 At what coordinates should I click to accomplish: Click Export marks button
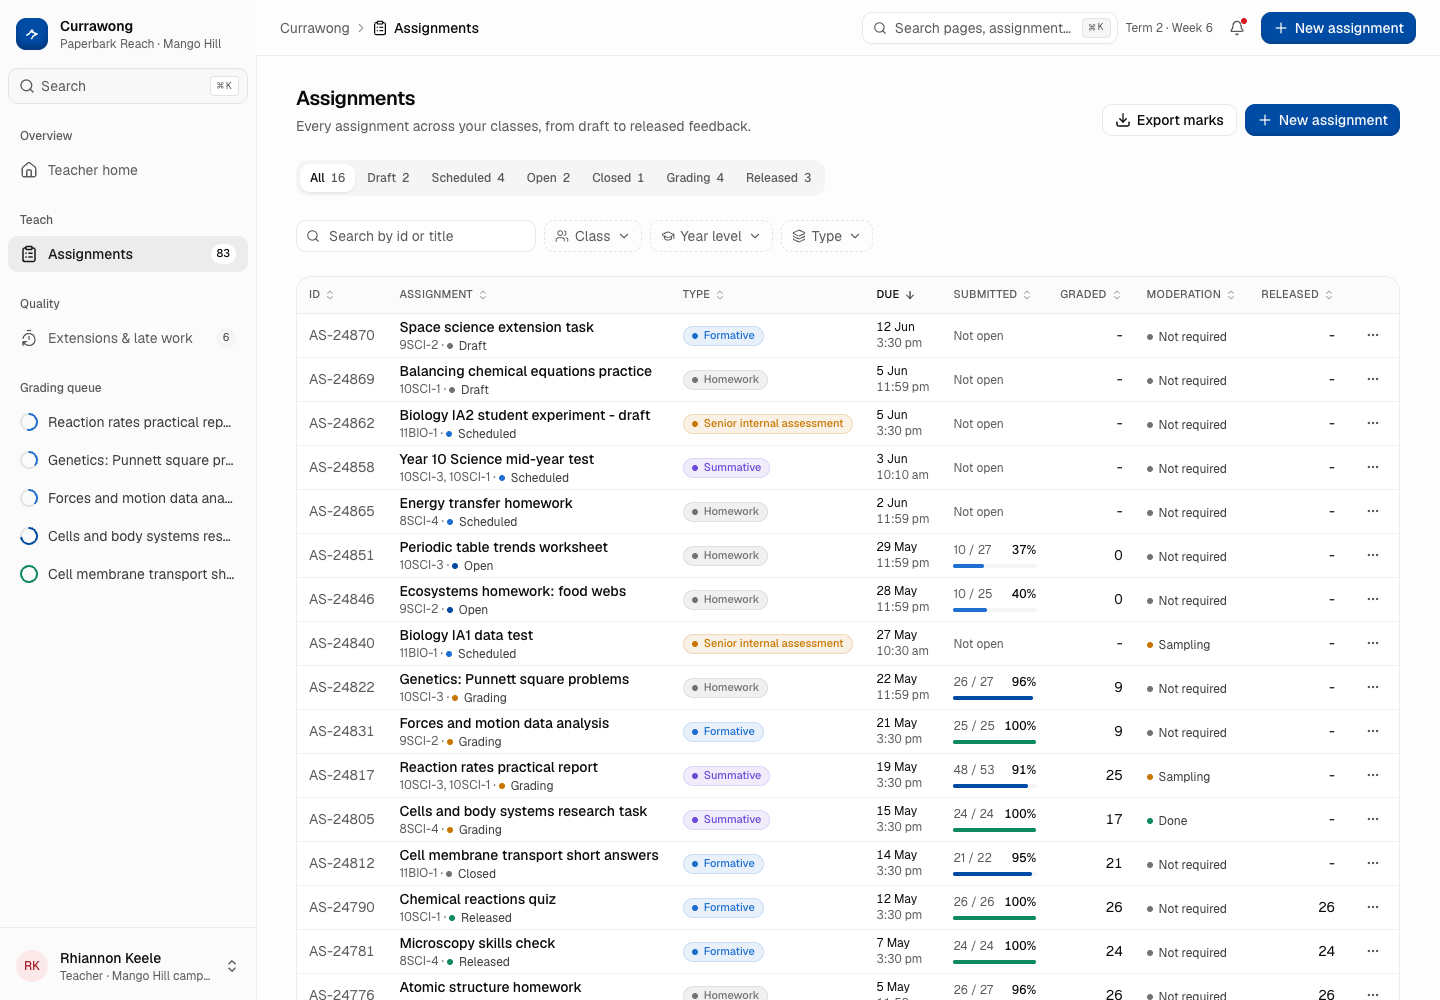pos(1169,120)
